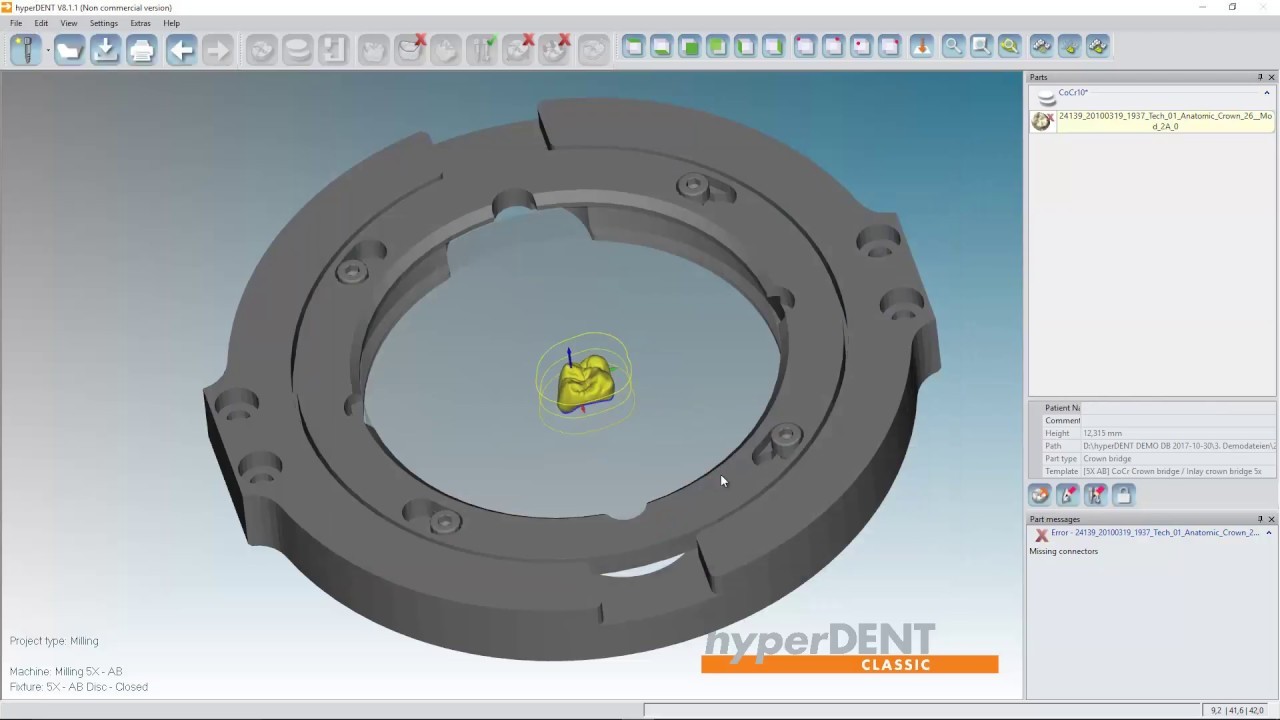Click first parts display mode icon
This screenshot has width=1280, height=720.
click(x=1041, y=46)
